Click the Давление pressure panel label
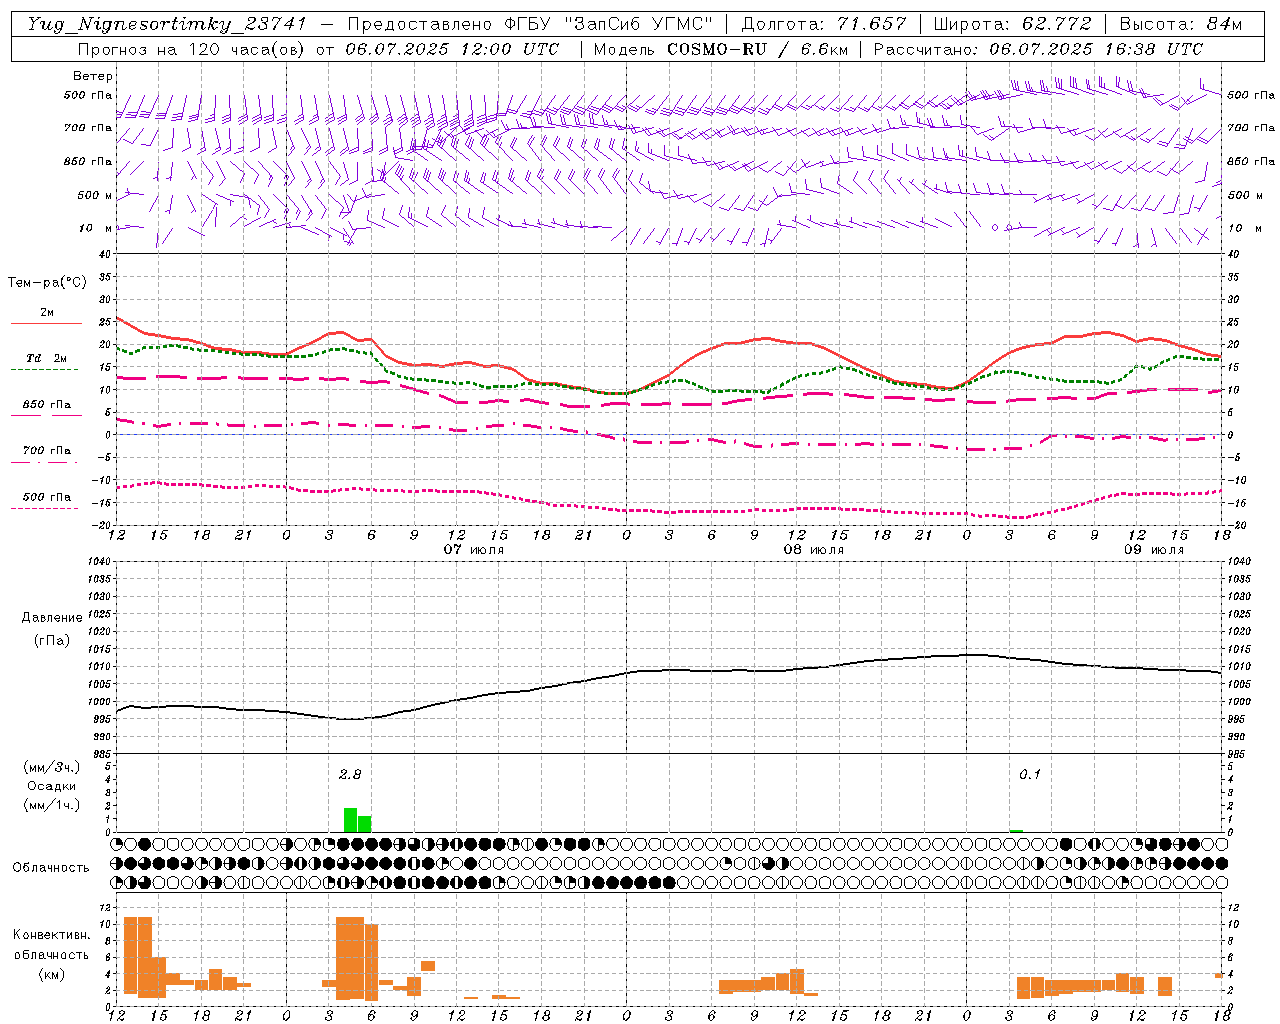The image size is (1280, 1024). [51, 618]
